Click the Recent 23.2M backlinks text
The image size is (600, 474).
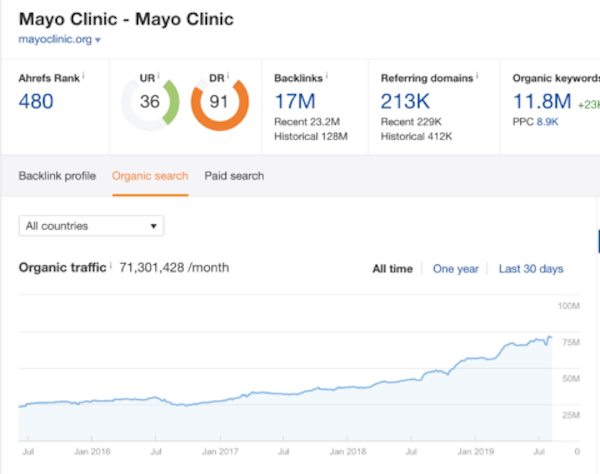pos(307,122)
